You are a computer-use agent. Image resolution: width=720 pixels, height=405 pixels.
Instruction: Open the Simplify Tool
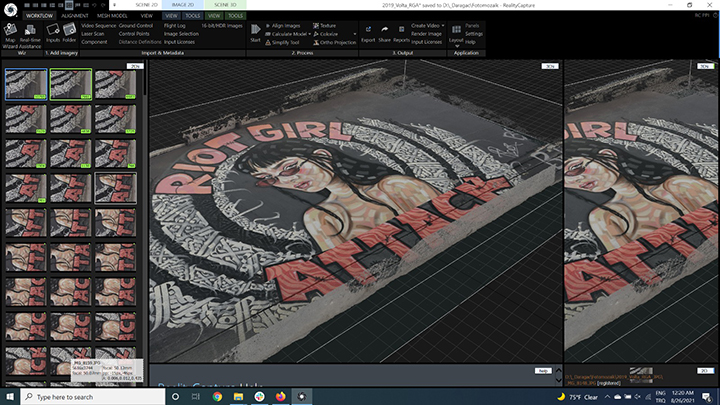tap(282, 42)
